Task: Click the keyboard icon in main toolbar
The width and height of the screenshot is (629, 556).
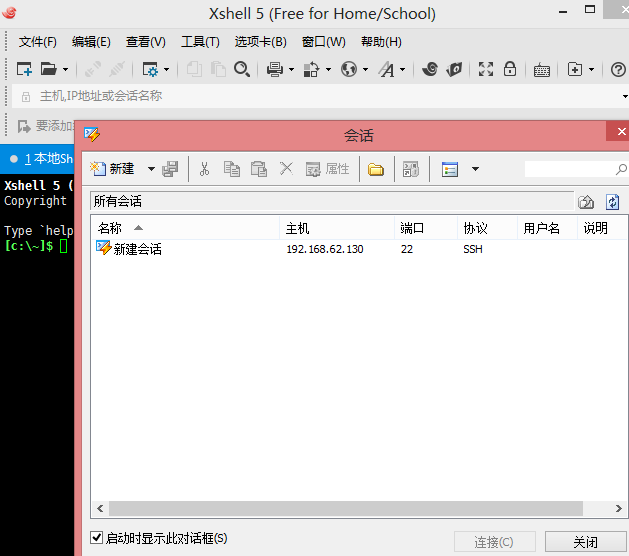Action: (x=542, y=70)
